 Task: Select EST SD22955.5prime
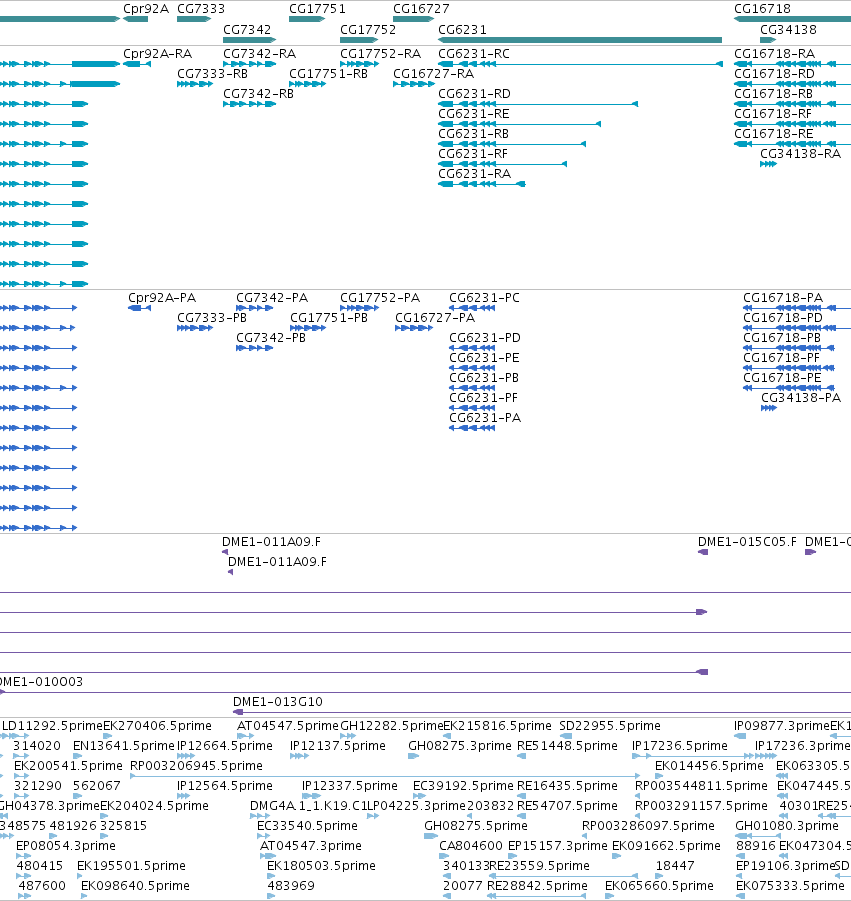tap(610, 726)
